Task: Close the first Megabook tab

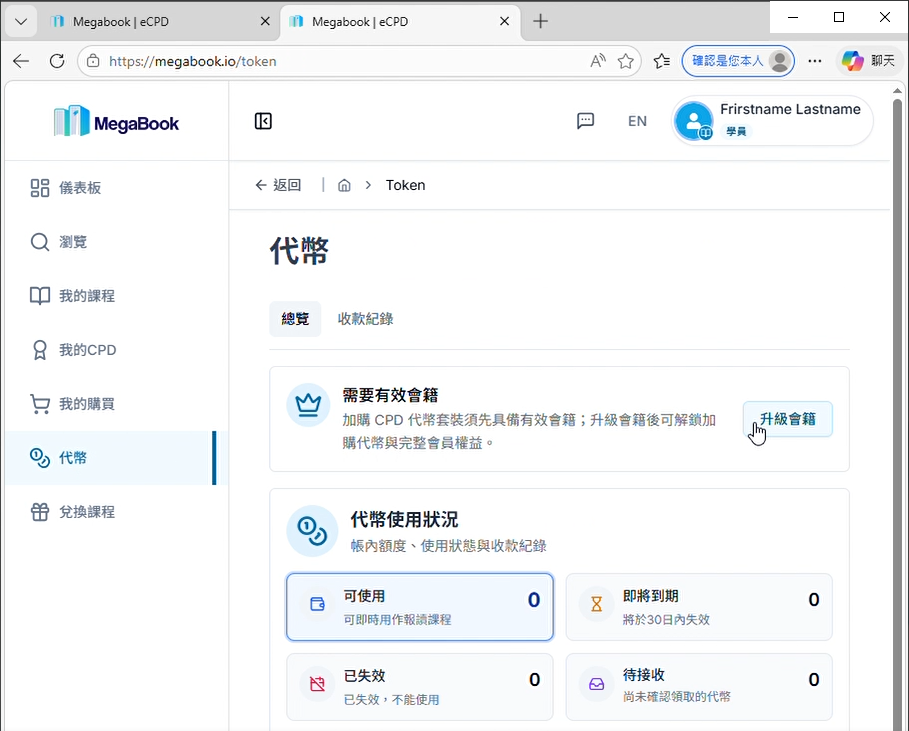Action: 265,21
